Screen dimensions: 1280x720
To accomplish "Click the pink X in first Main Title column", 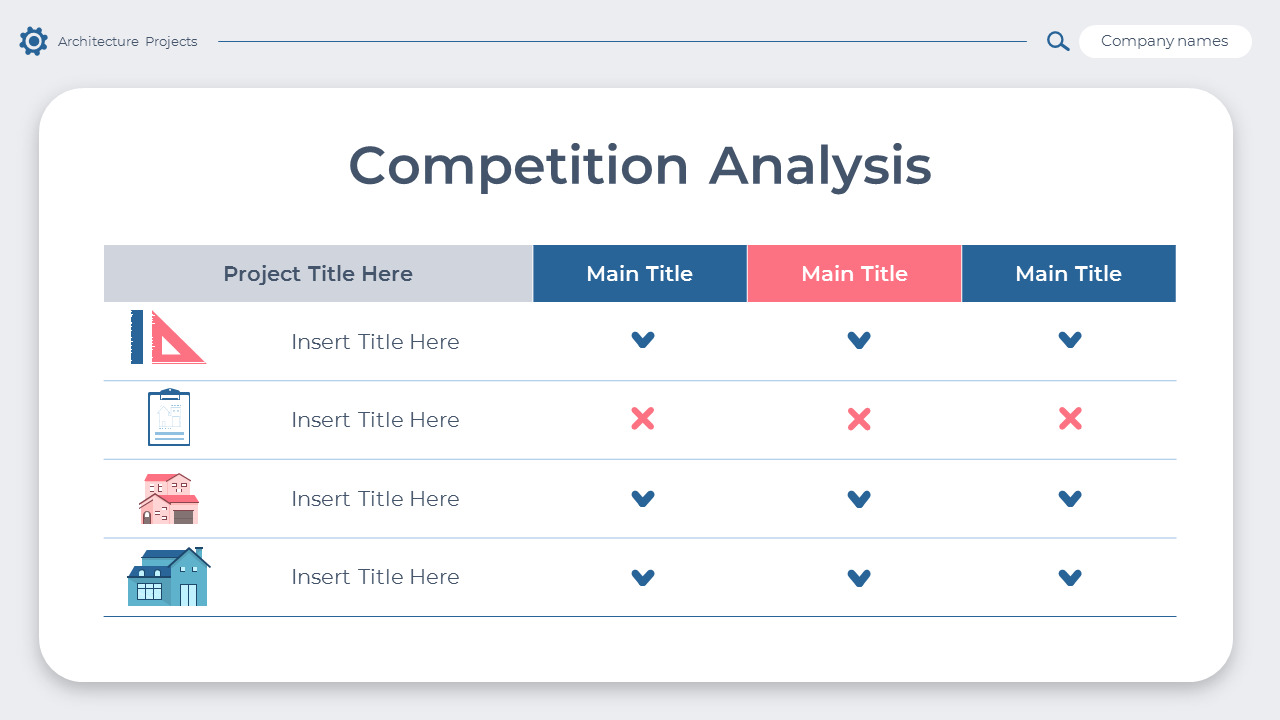I will (x=643, y=418).
